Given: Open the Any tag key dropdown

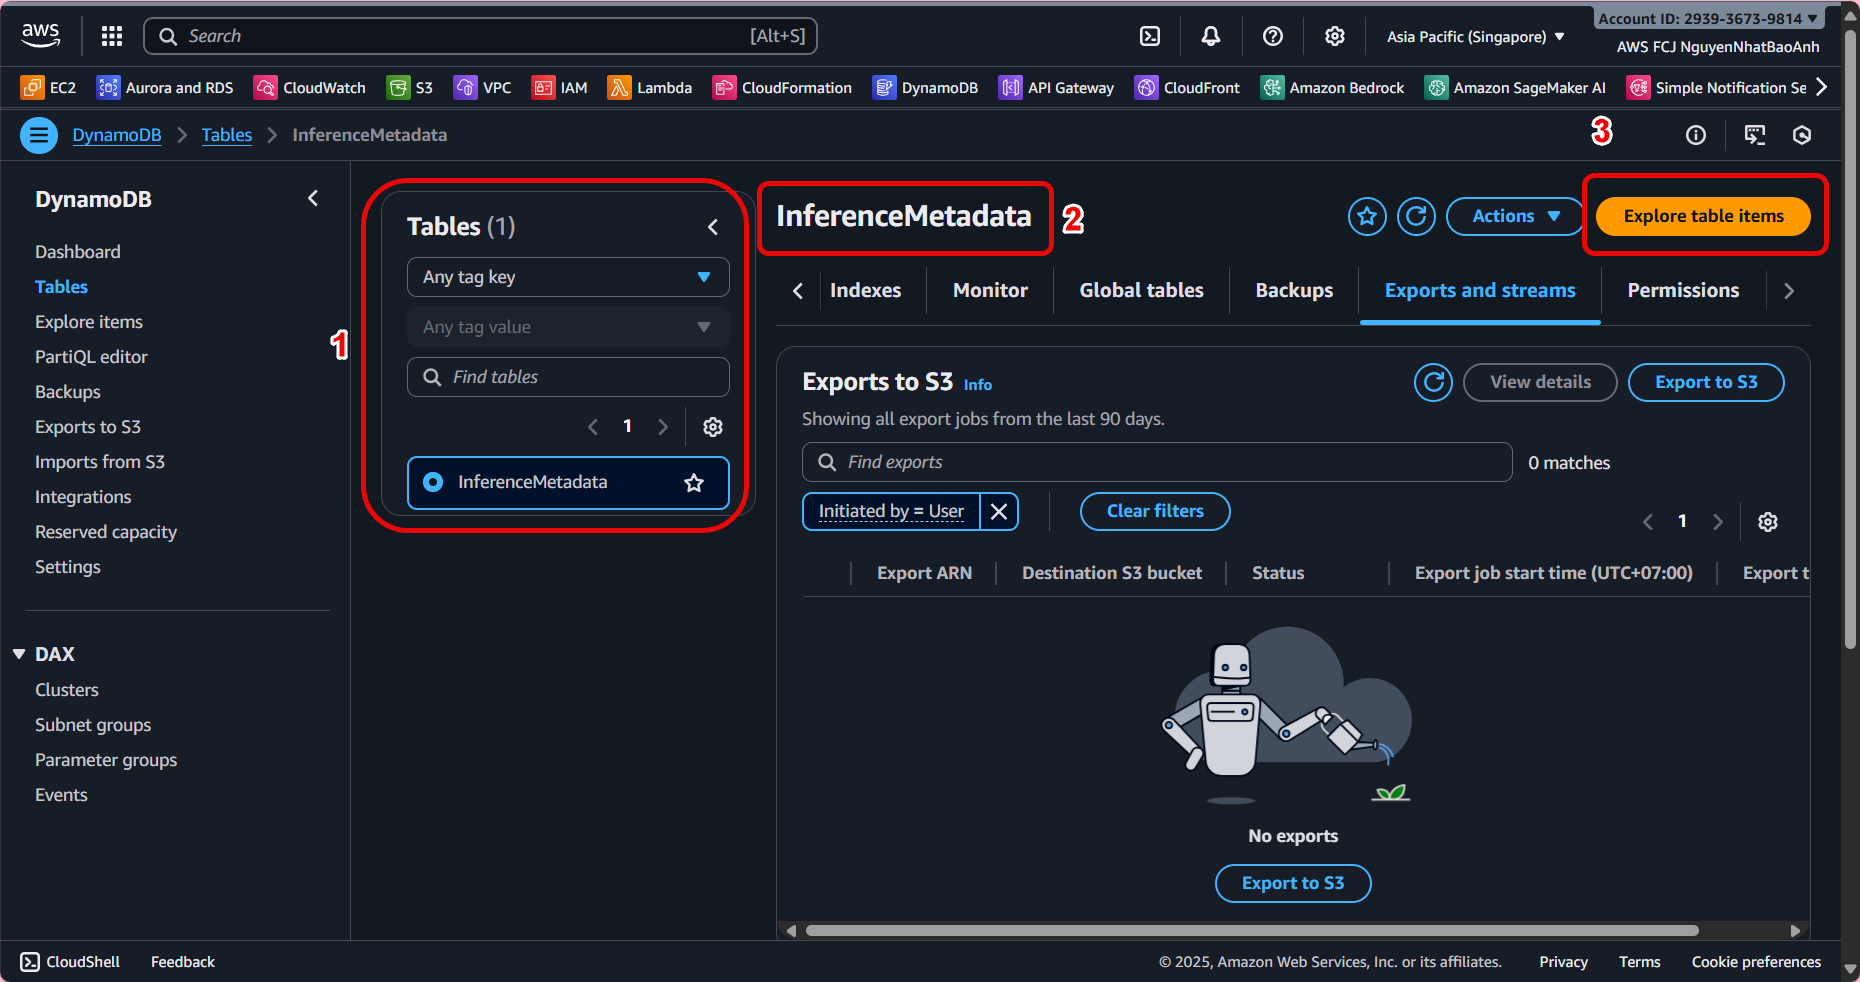Looking at the screenshot, I should tap(568, 277).
